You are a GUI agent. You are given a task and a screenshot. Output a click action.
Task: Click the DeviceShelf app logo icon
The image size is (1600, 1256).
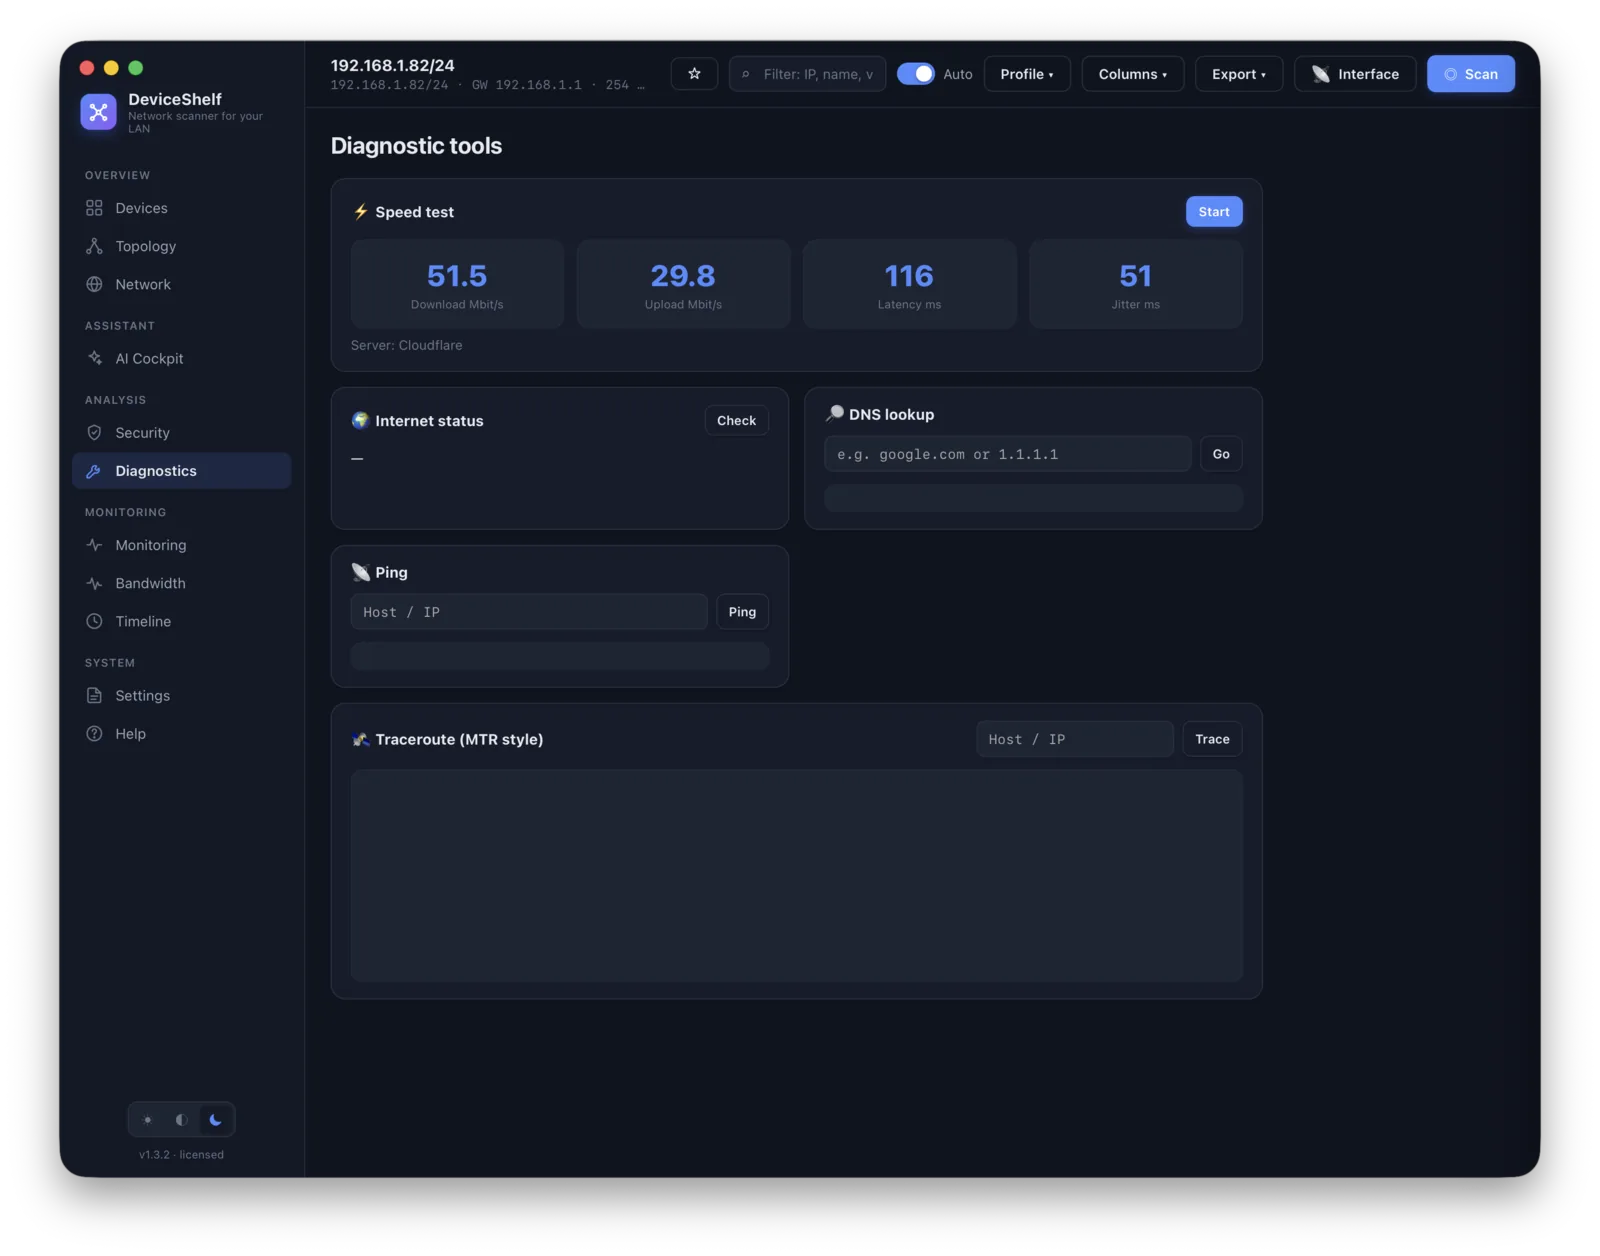point(98,112)
